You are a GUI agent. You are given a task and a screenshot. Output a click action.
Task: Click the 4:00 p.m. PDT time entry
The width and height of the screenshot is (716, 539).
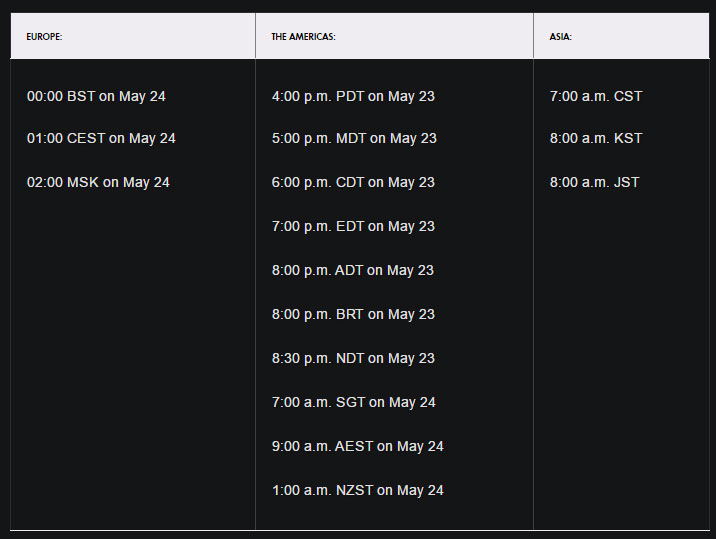[353, 97]
